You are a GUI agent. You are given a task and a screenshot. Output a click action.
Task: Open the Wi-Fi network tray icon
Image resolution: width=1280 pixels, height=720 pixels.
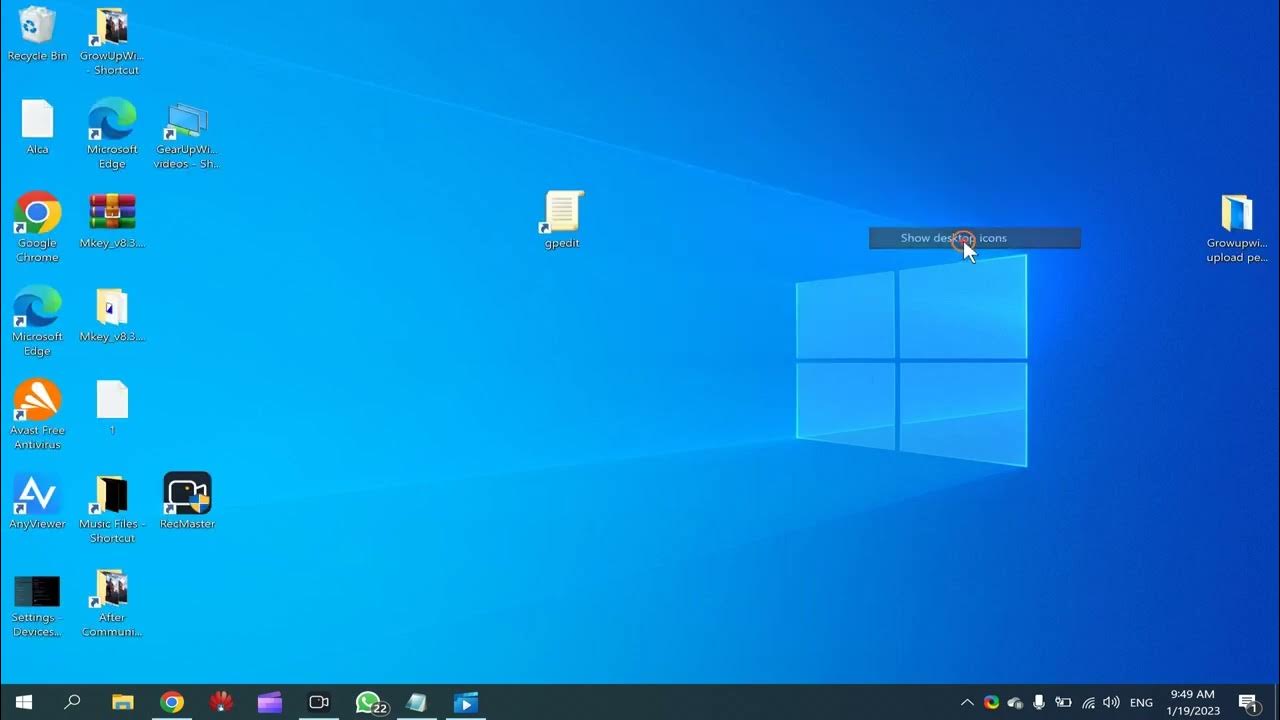[1088, 702]
